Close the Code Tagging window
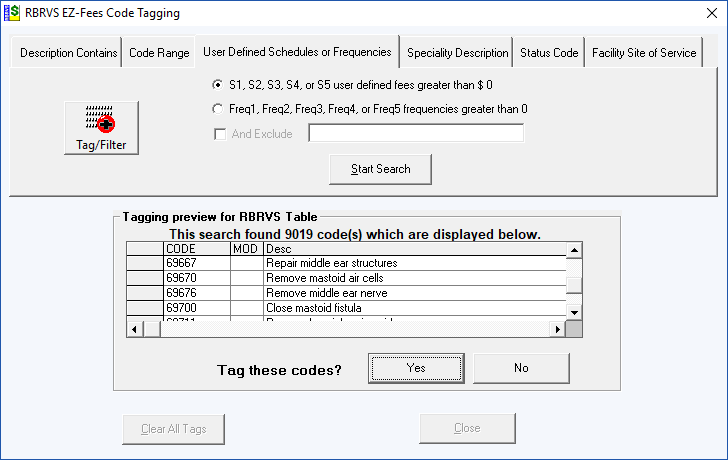This screenshot has width=728, height=460. (x=712, y=13)
